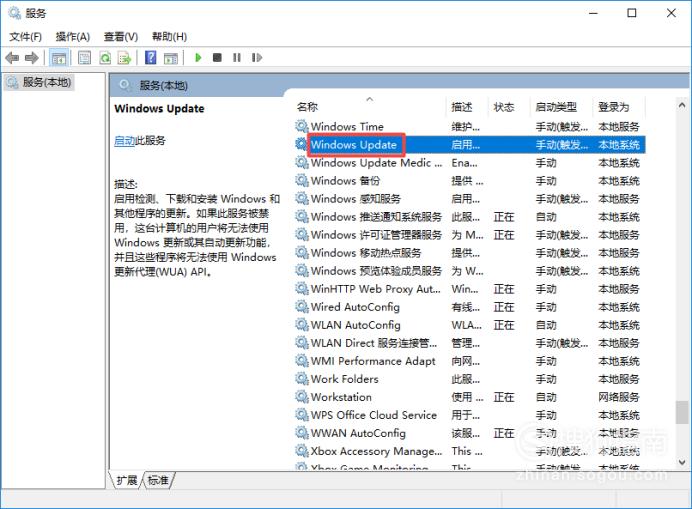The width and height of the screenshot is (692, 509).
Task: Pause the service with pause icon
Action: (237, 57)
